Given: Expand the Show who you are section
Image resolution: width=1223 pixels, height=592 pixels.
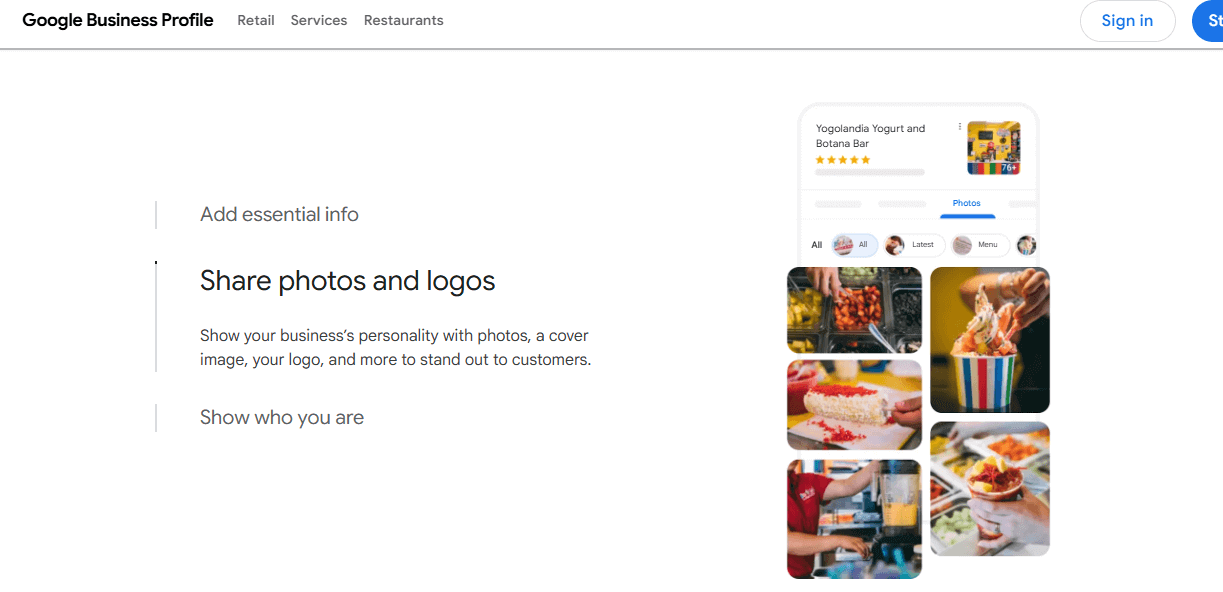Looking at the screenshot, I should pos(281,417).
